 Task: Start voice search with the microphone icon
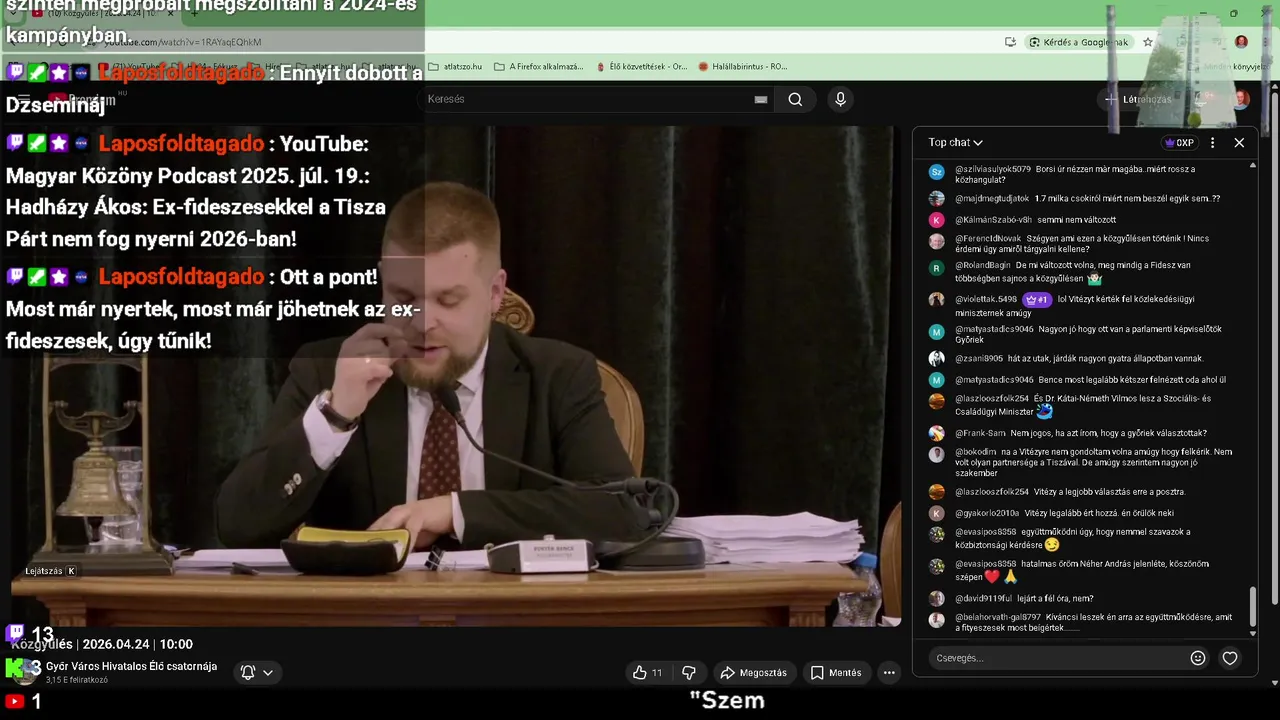[840, 99]
